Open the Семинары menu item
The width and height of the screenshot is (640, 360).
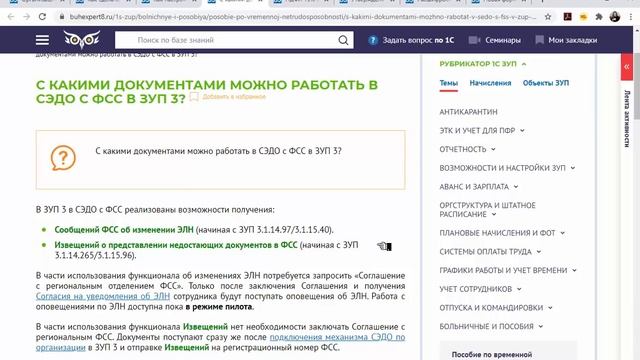coord(503,40)
